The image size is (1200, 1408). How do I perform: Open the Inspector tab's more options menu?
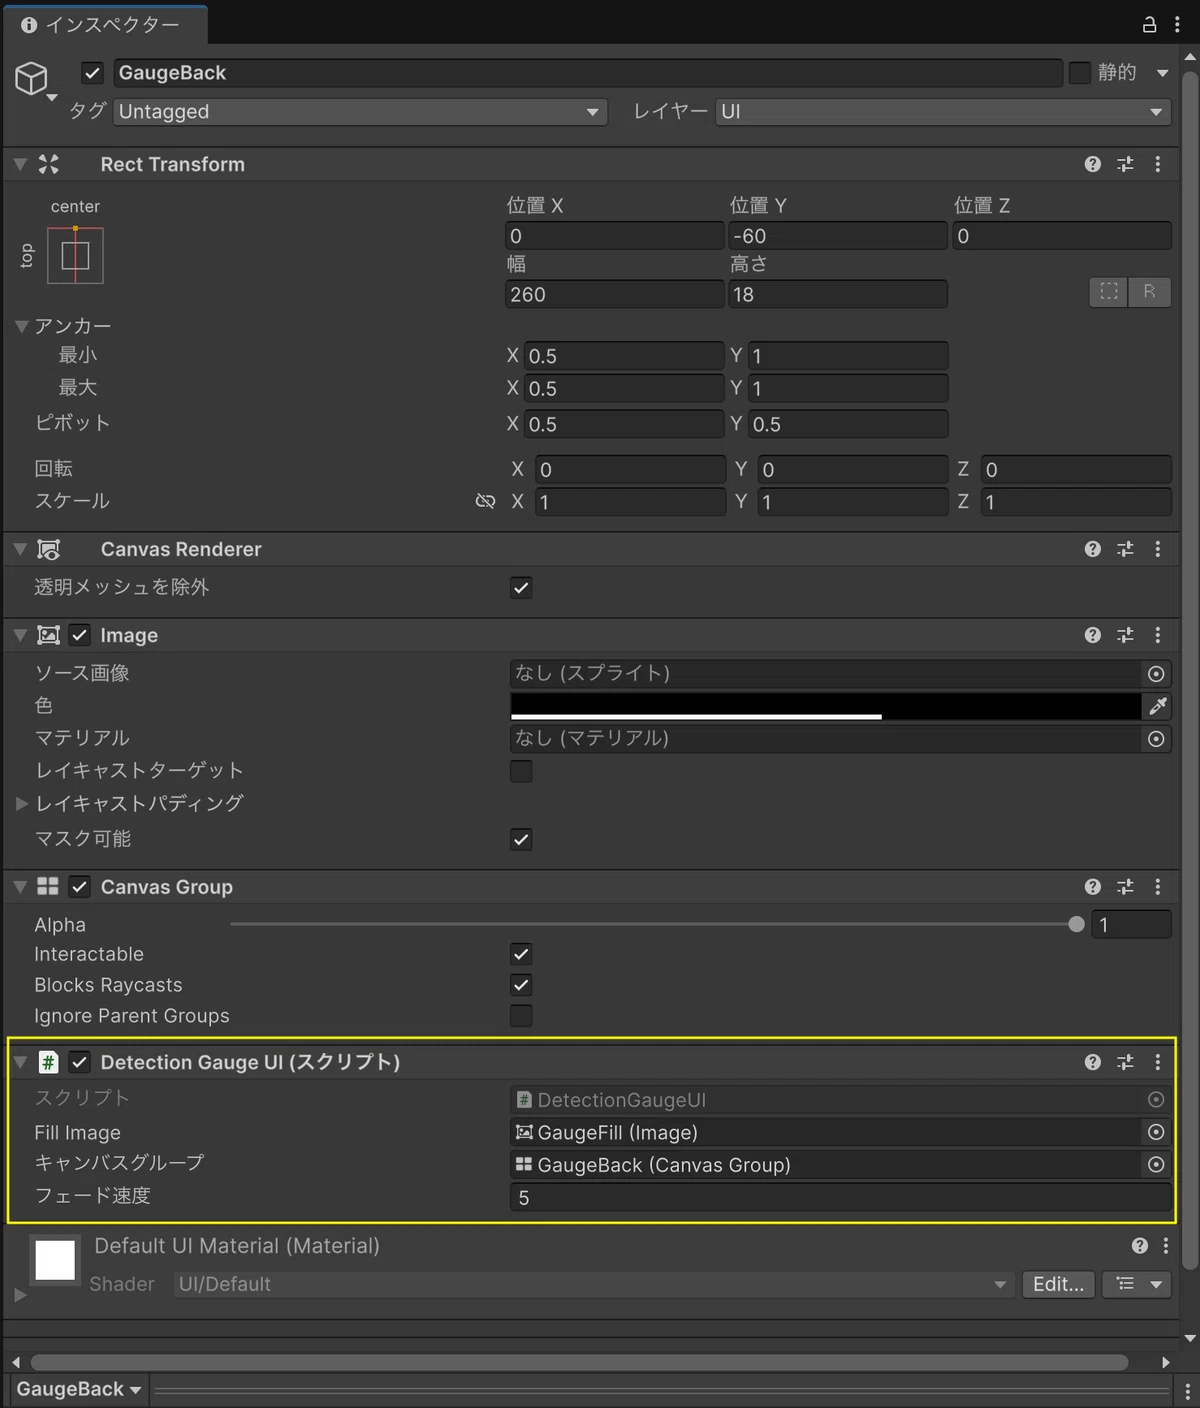click(x=1177, y=24)
